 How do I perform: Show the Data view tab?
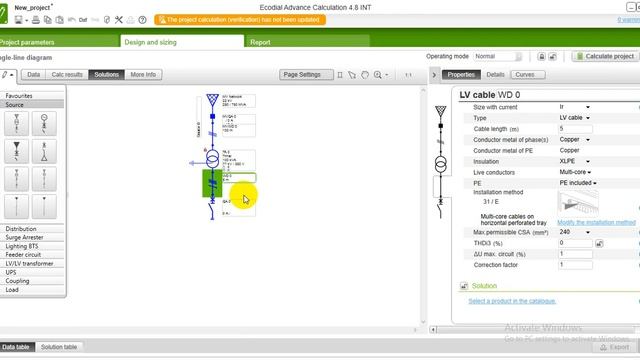33,75
